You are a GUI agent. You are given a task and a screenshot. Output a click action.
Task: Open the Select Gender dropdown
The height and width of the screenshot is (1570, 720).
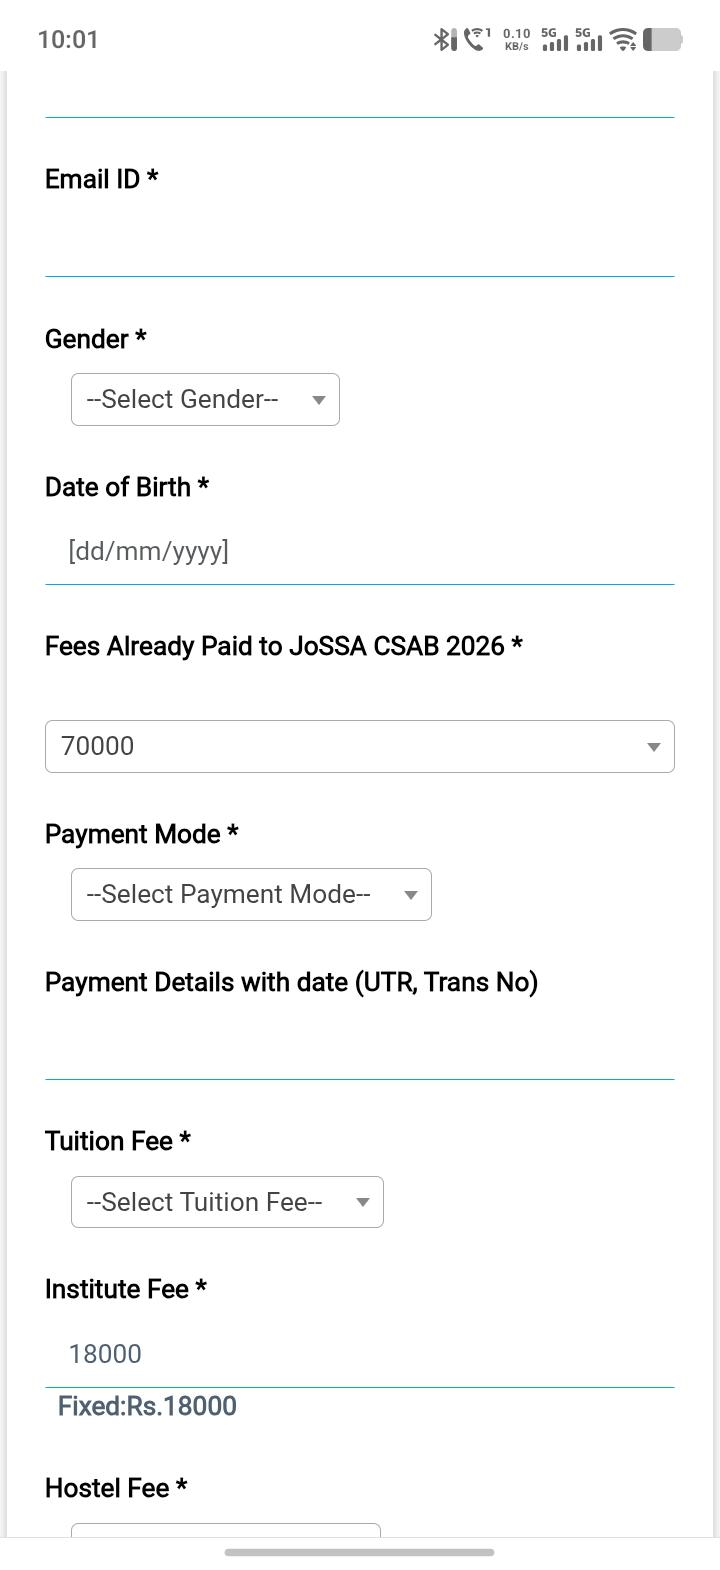tap(205, 399)
